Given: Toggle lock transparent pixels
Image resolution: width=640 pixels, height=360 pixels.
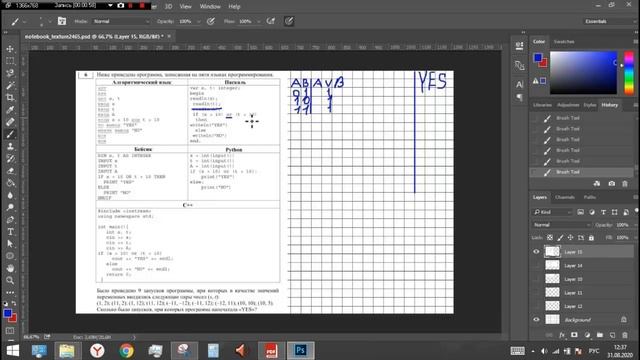Looking at the screenshot, I should click(x=550, y=238).
